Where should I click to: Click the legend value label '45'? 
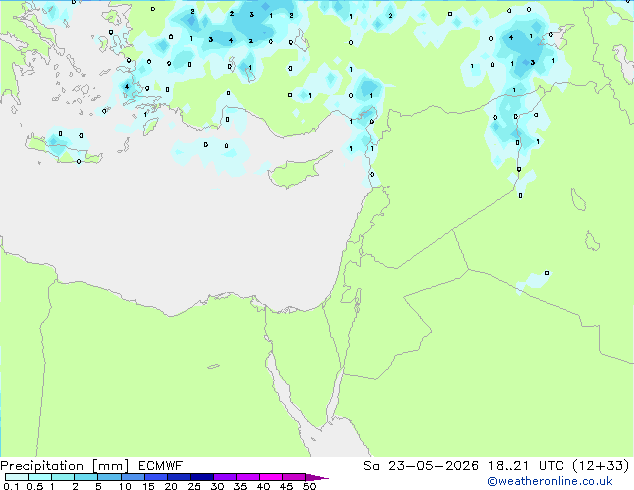[286, 486]
